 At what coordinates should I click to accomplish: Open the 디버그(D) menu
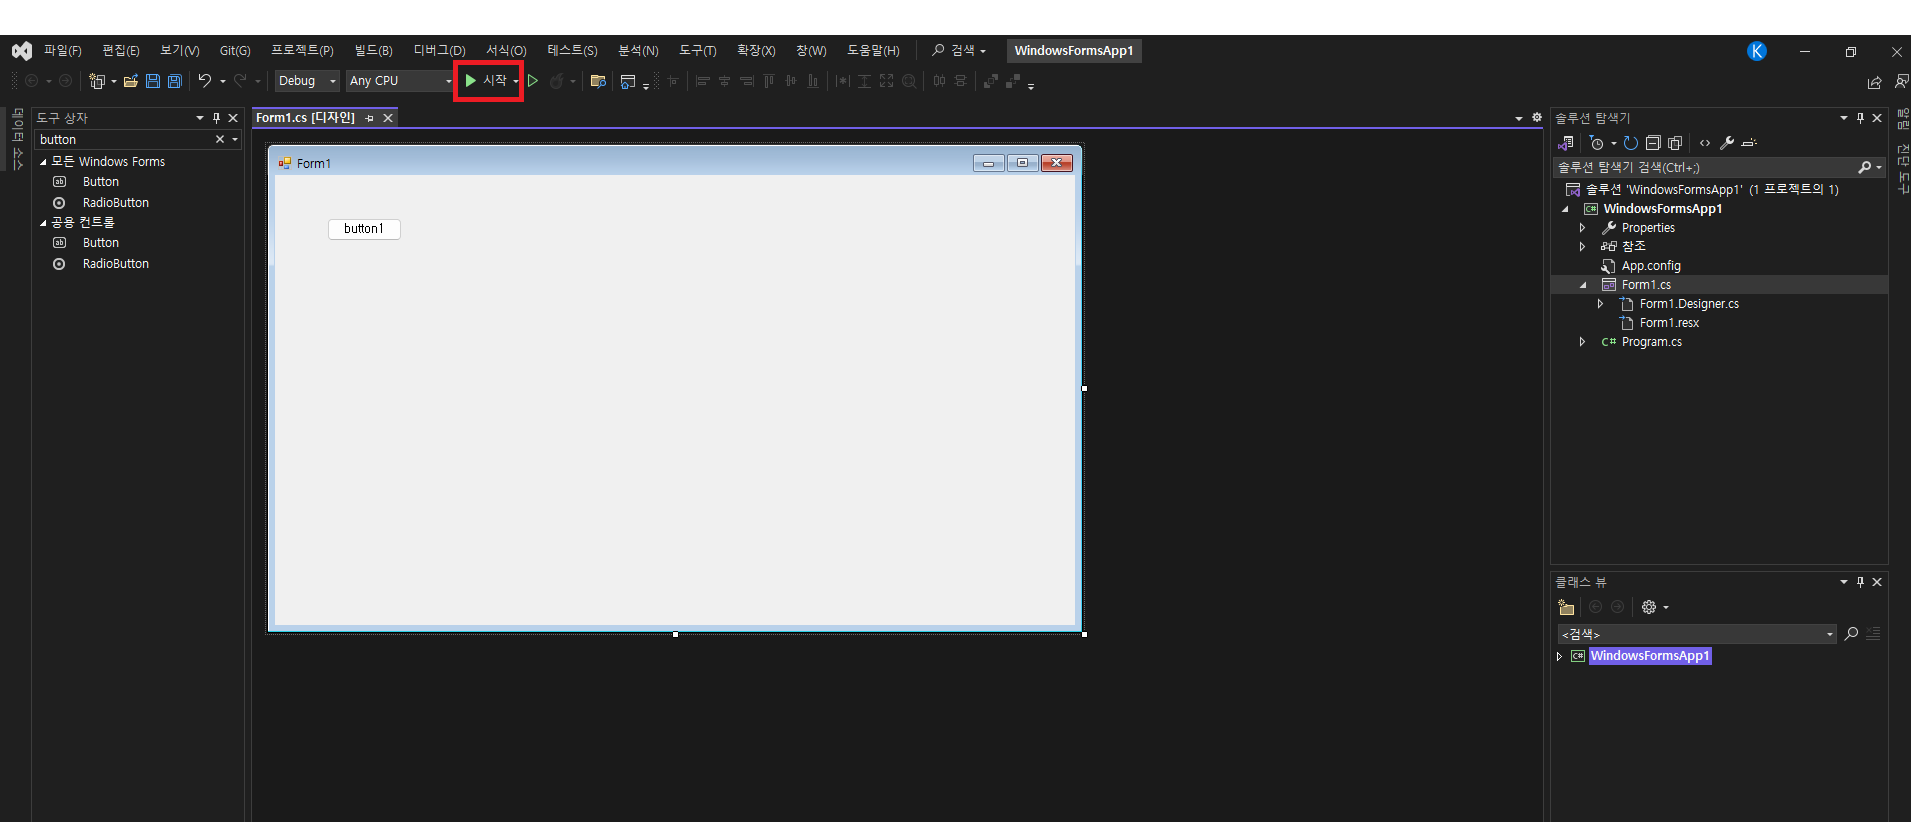(440, 51)
